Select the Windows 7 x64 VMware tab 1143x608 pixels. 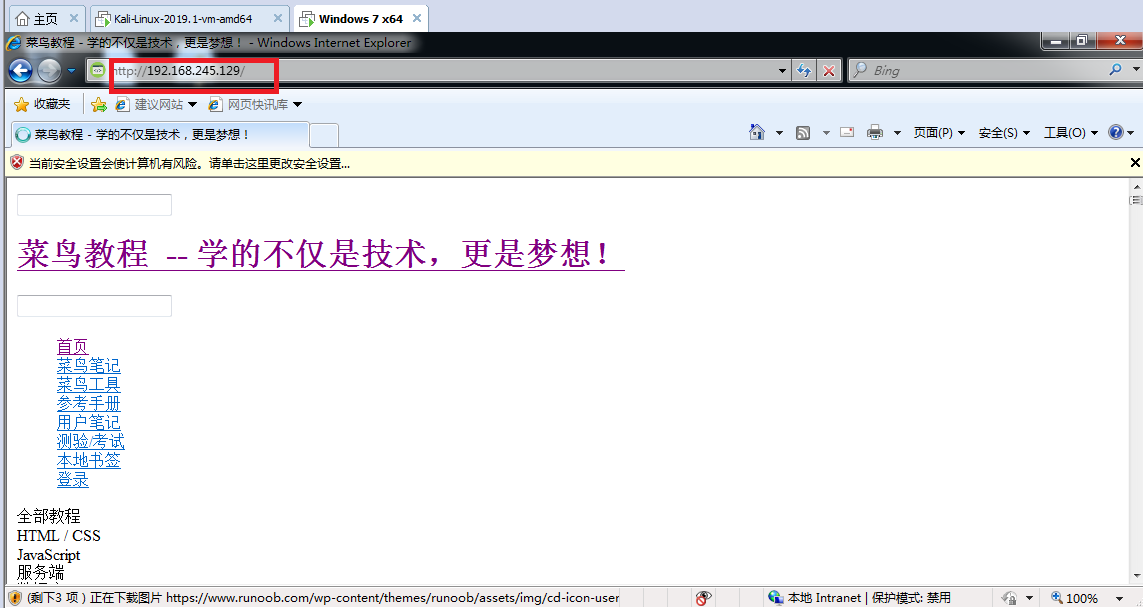pos(361,19)
